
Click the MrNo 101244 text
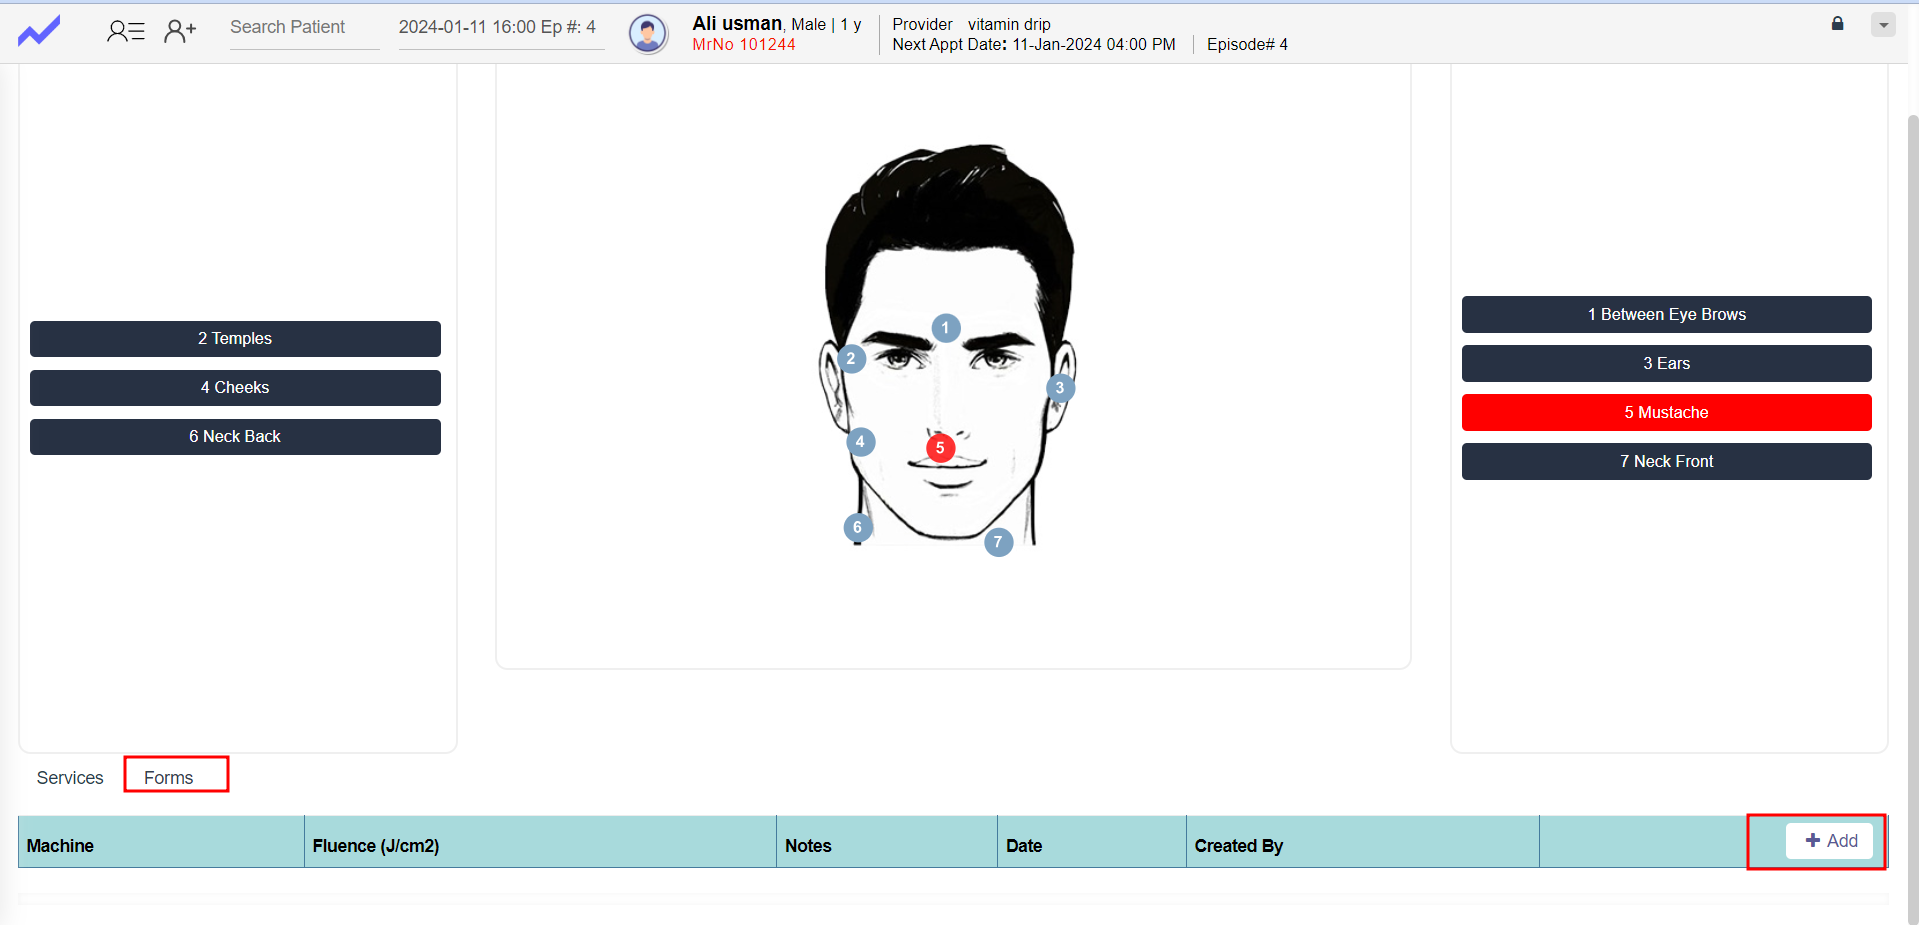click(x=744, y=45)
